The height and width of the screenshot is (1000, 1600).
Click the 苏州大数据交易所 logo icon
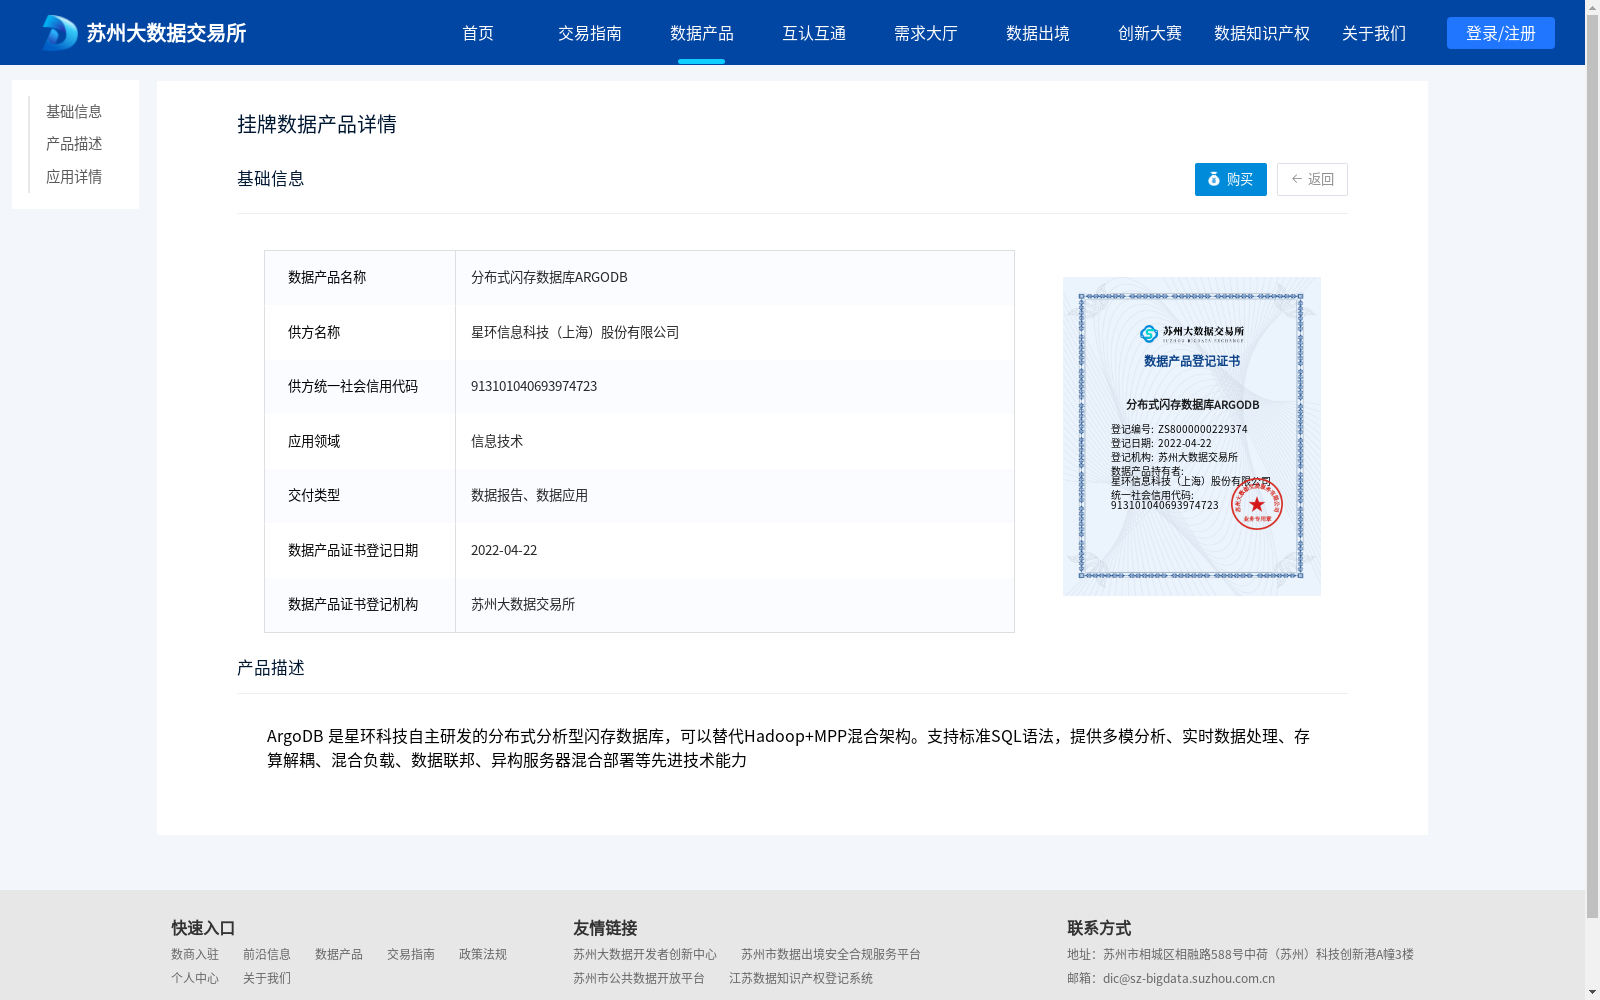click(60, 33)
